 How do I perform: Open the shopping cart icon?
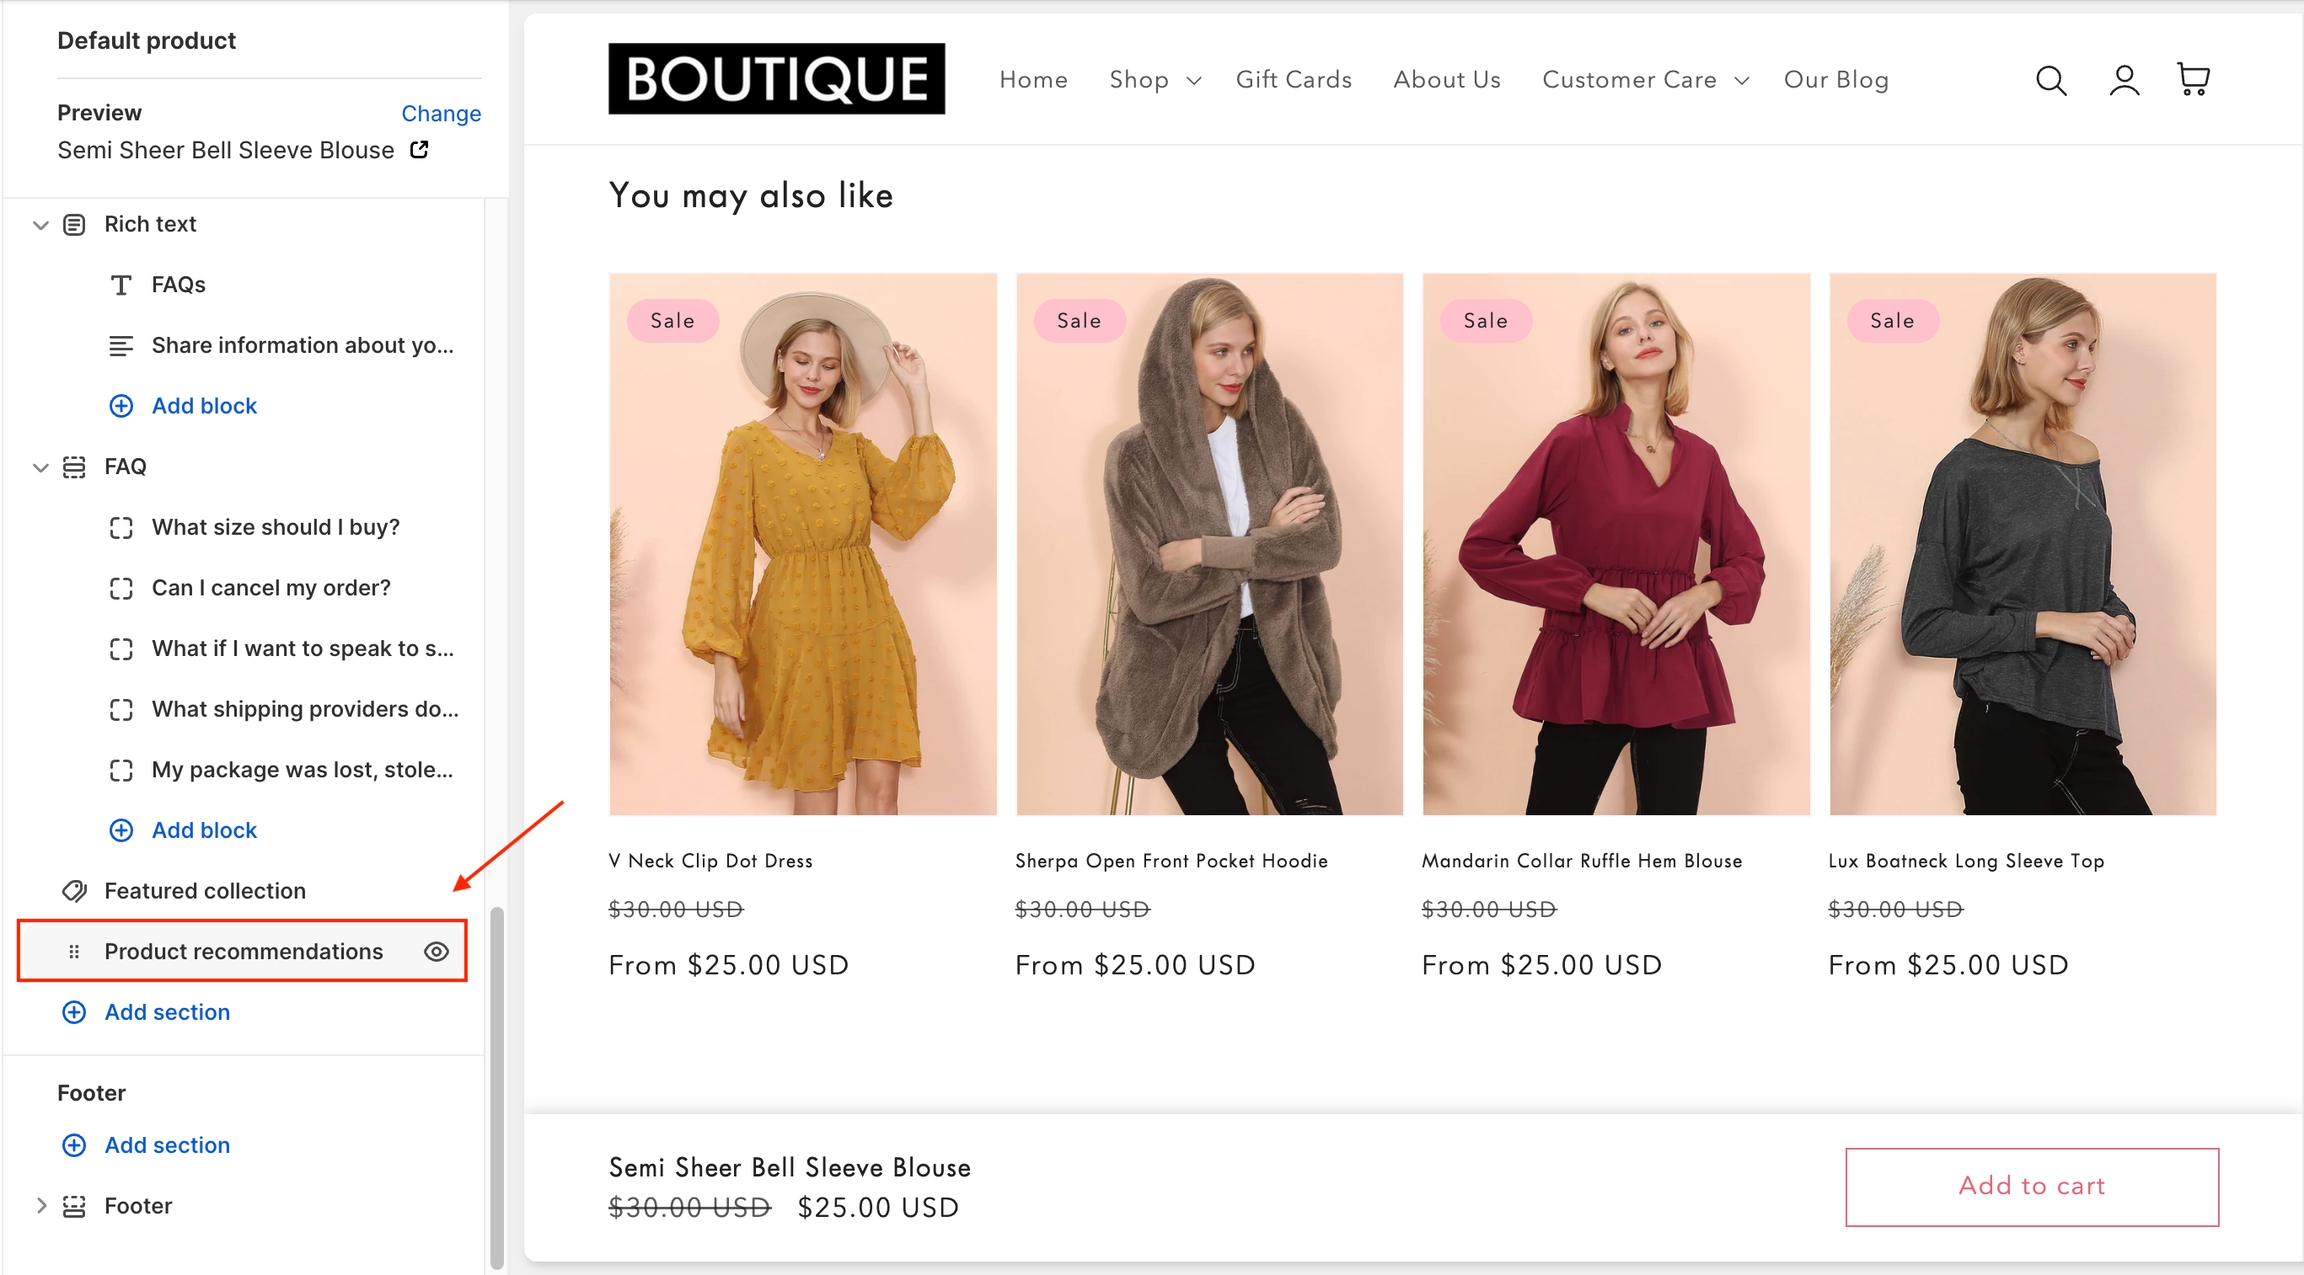[2193, 79]
